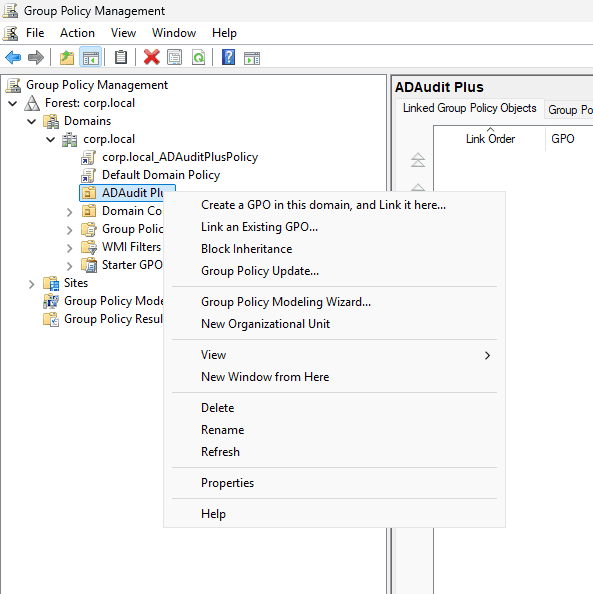Screen dimensions: 593x594
Task: Switch to Linked Group Policy Objects tab
Action: [469, 108]
